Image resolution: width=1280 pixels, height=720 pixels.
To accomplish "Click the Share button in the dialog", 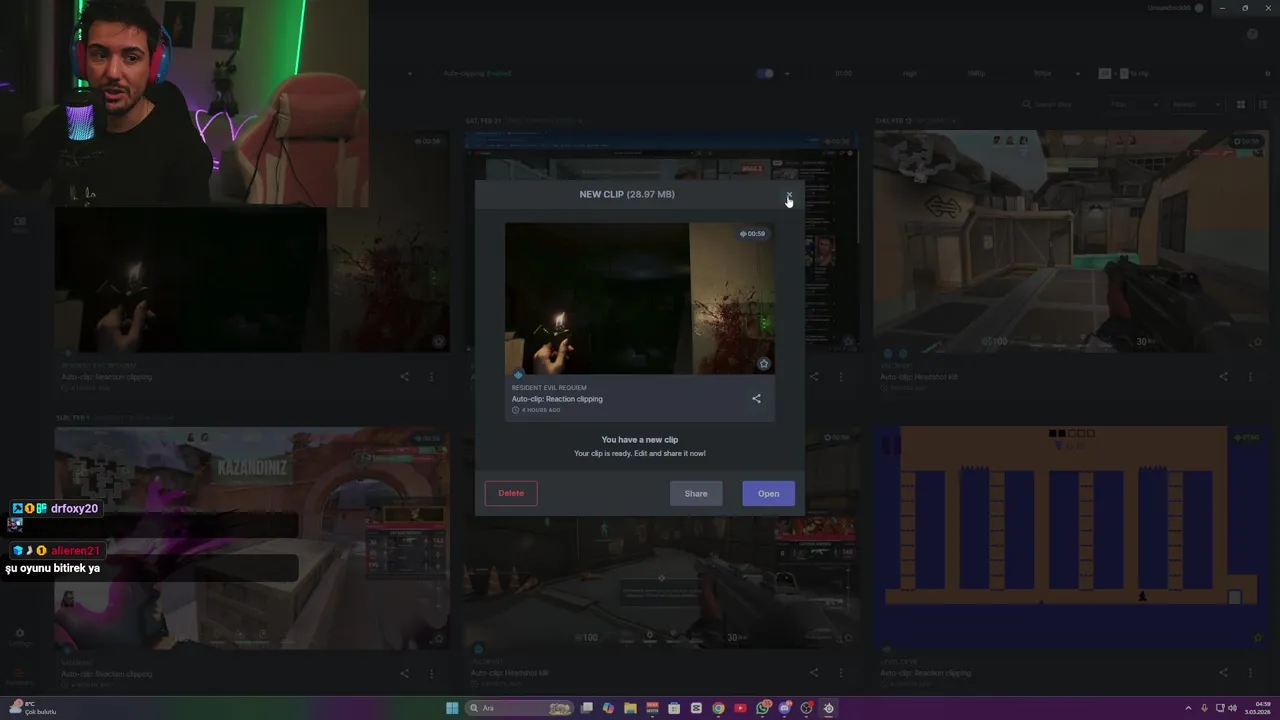I will (696, 493).
